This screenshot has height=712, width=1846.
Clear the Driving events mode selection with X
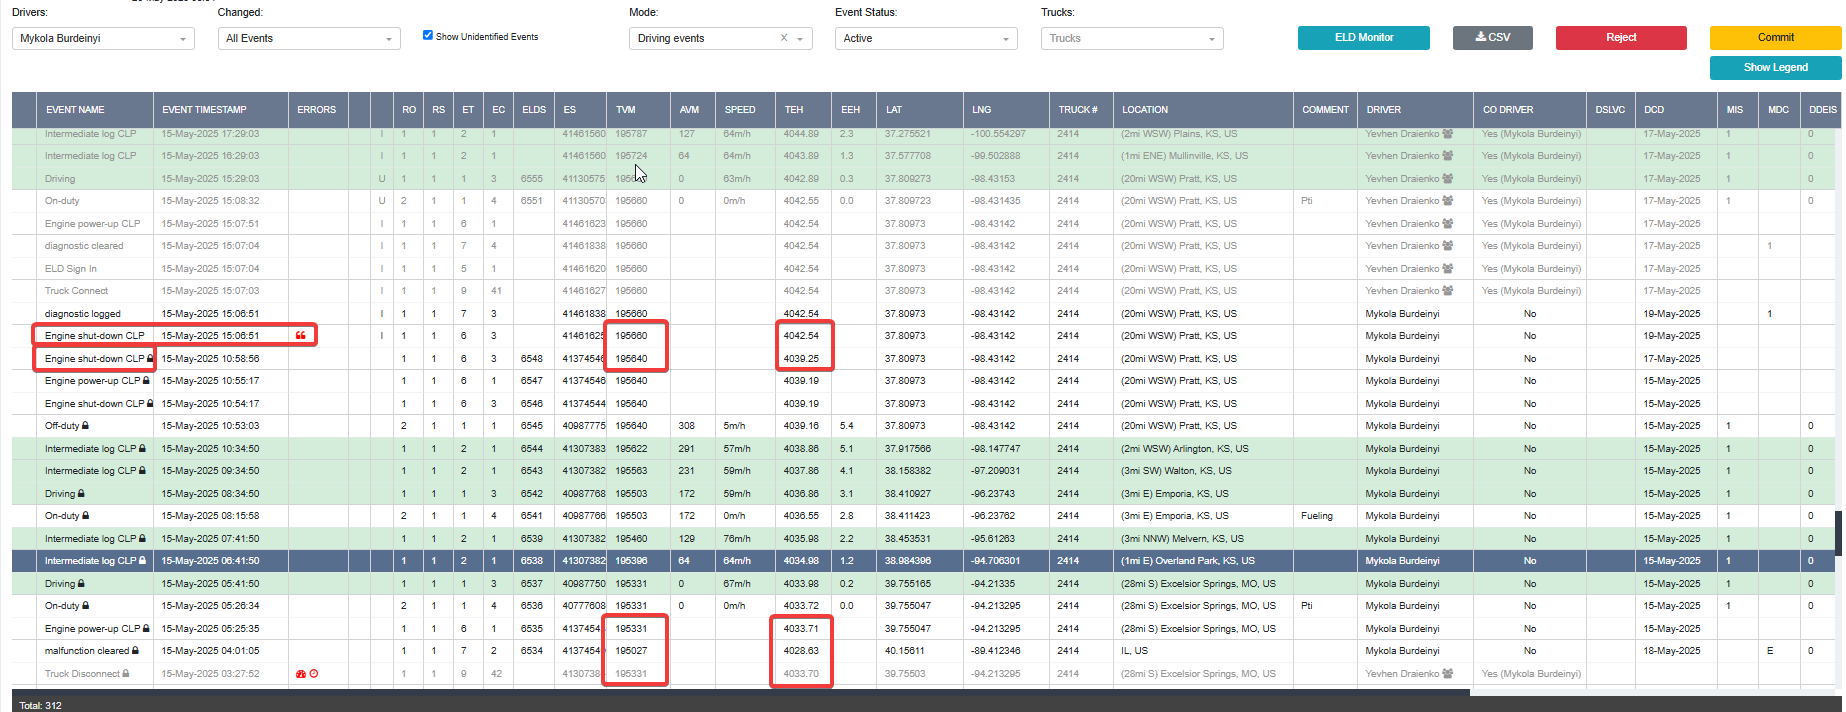(x=784, y=38)
